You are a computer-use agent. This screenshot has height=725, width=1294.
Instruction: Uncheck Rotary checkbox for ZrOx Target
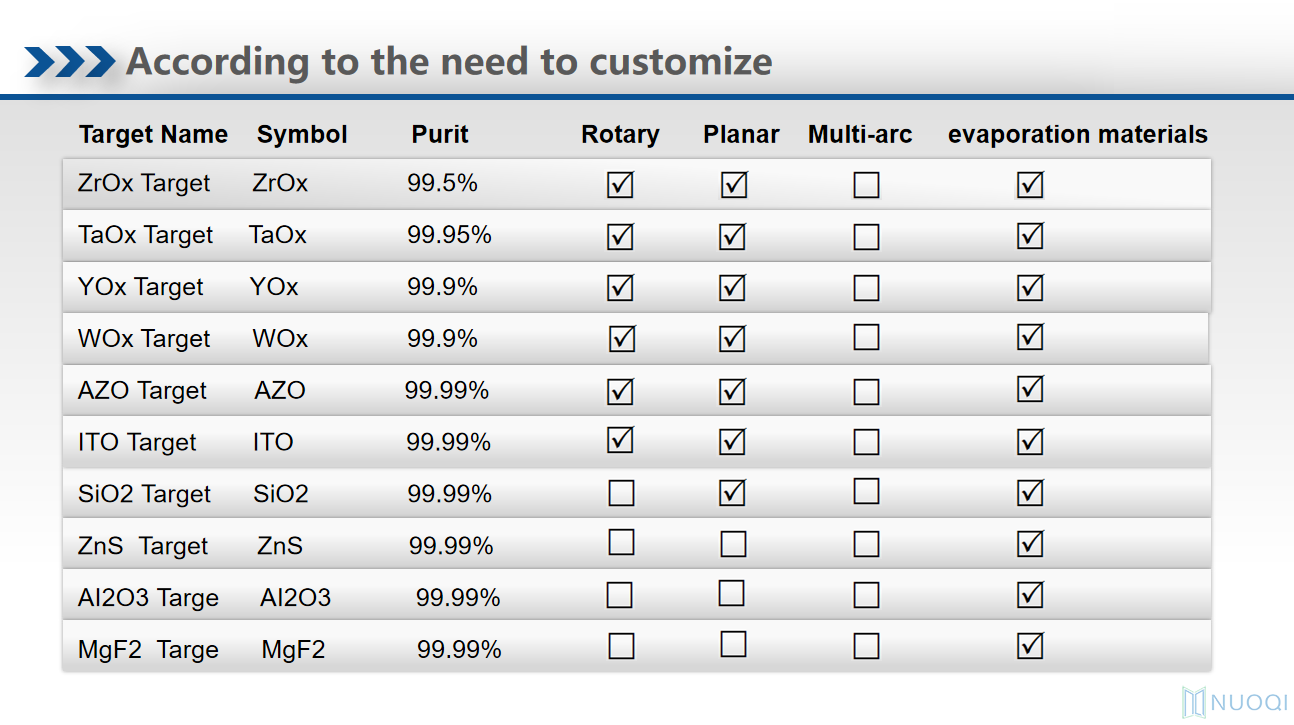point(620,185)
